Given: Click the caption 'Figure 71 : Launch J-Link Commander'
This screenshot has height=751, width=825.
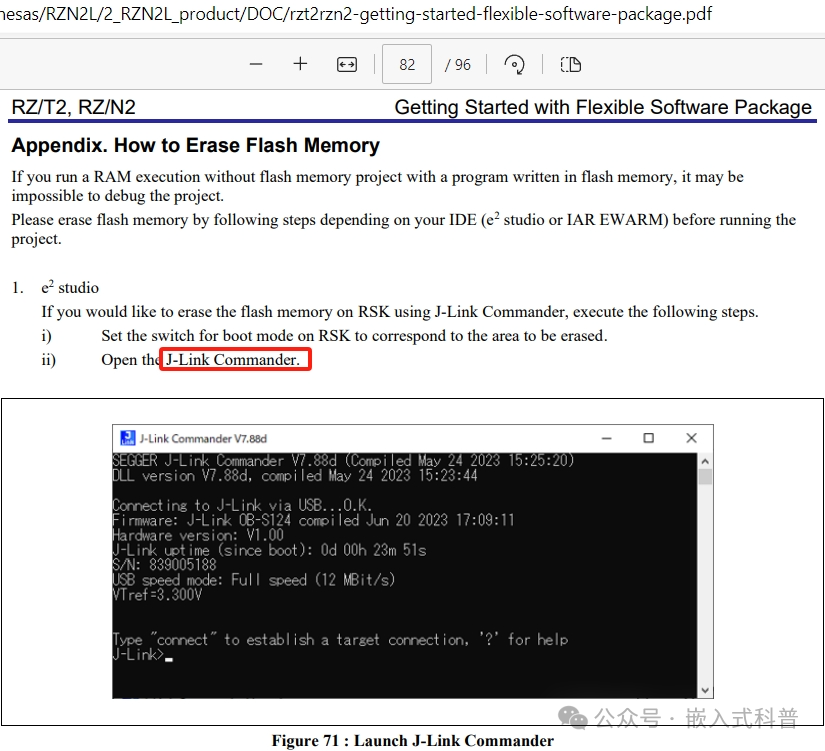Looking at the screenshot, I should 412,740.
